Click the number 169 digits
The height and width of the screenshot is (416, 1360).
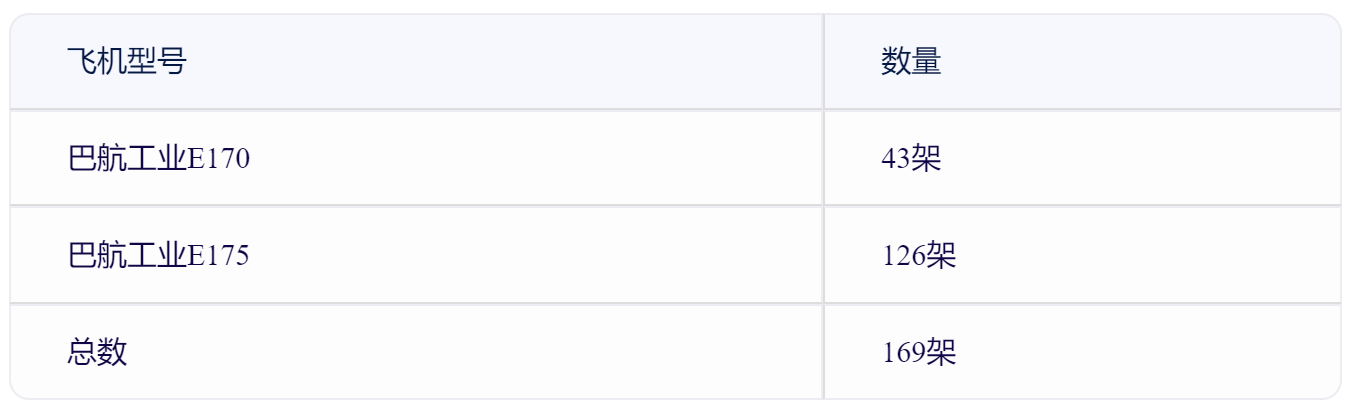point(903,352)
